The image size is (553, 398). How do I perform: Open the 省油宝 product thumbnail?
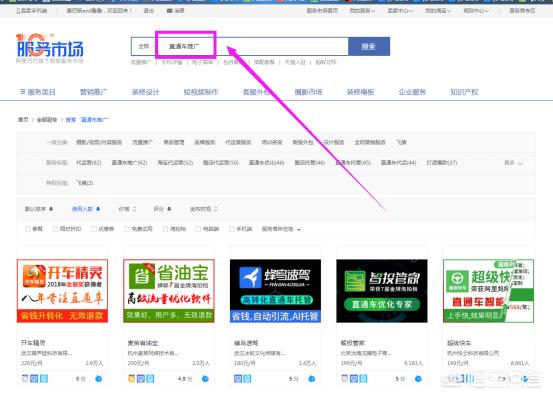point(169,291)
